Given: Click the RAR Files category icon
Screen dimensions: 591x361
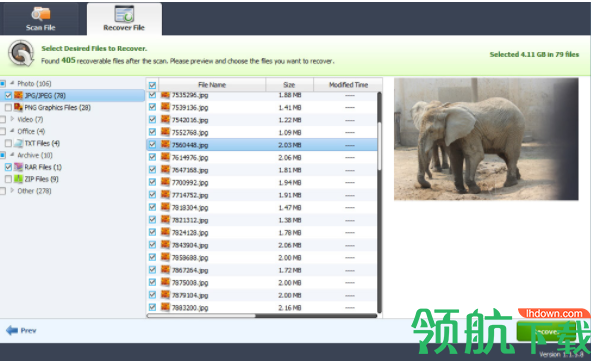Looking at the screenshot, I should [x=18, y=167].
